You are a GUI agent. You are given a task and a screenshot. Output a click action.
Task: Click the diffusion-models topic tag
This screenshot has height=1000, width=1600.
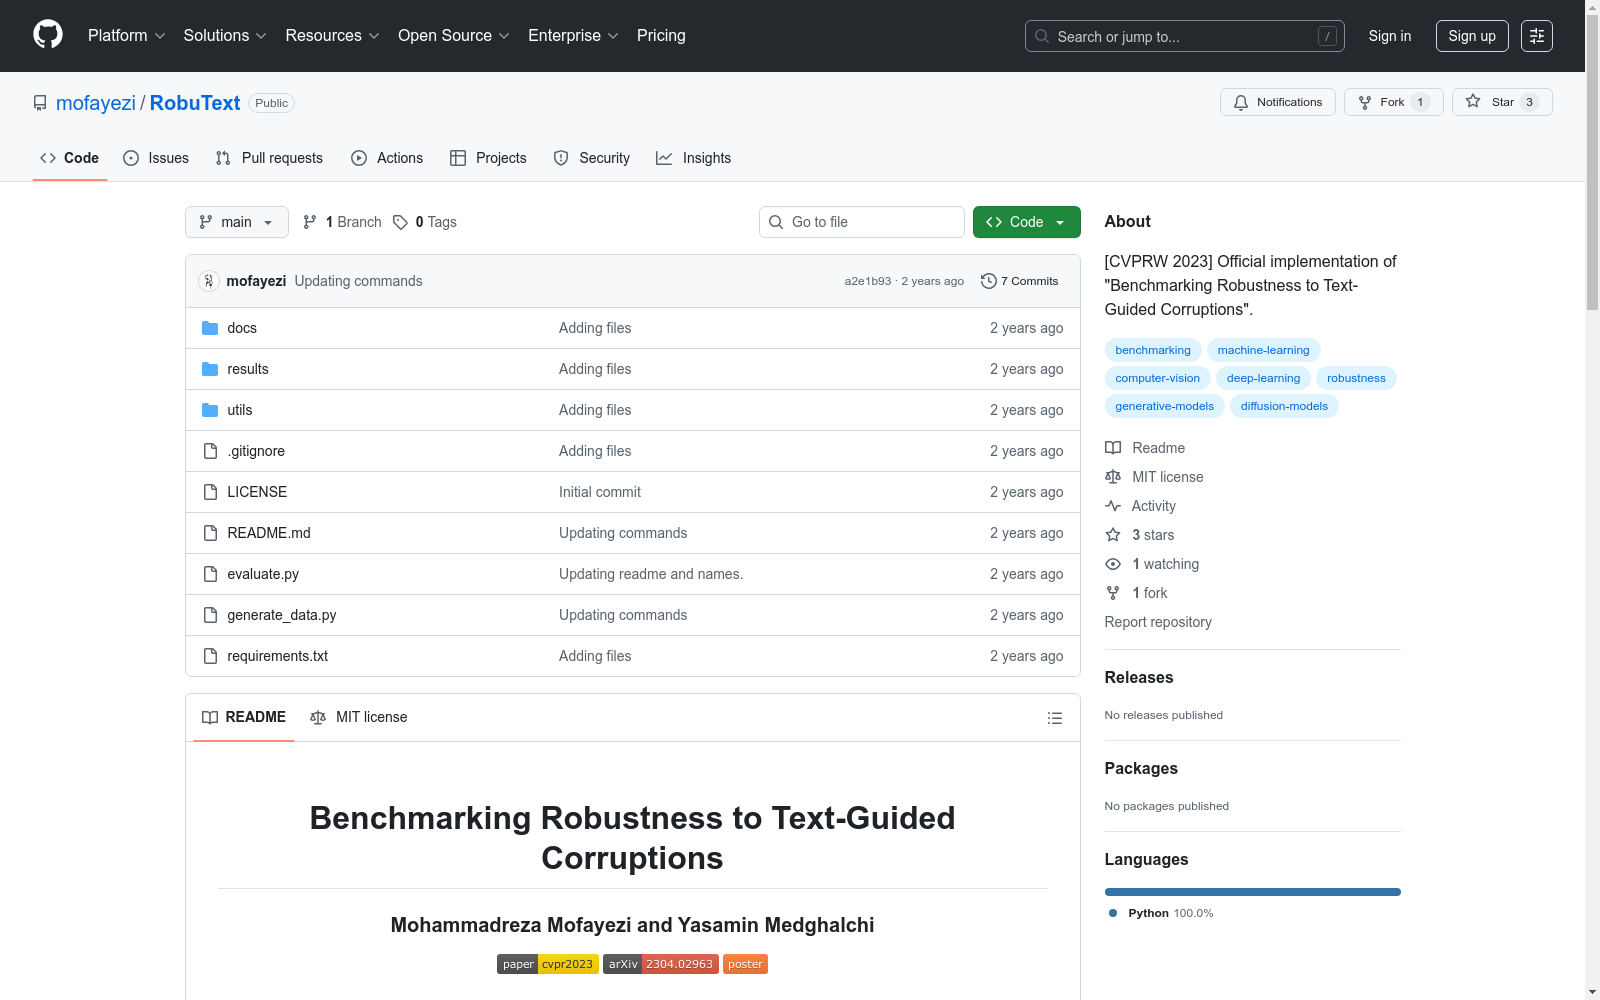tap(1284, 406)
